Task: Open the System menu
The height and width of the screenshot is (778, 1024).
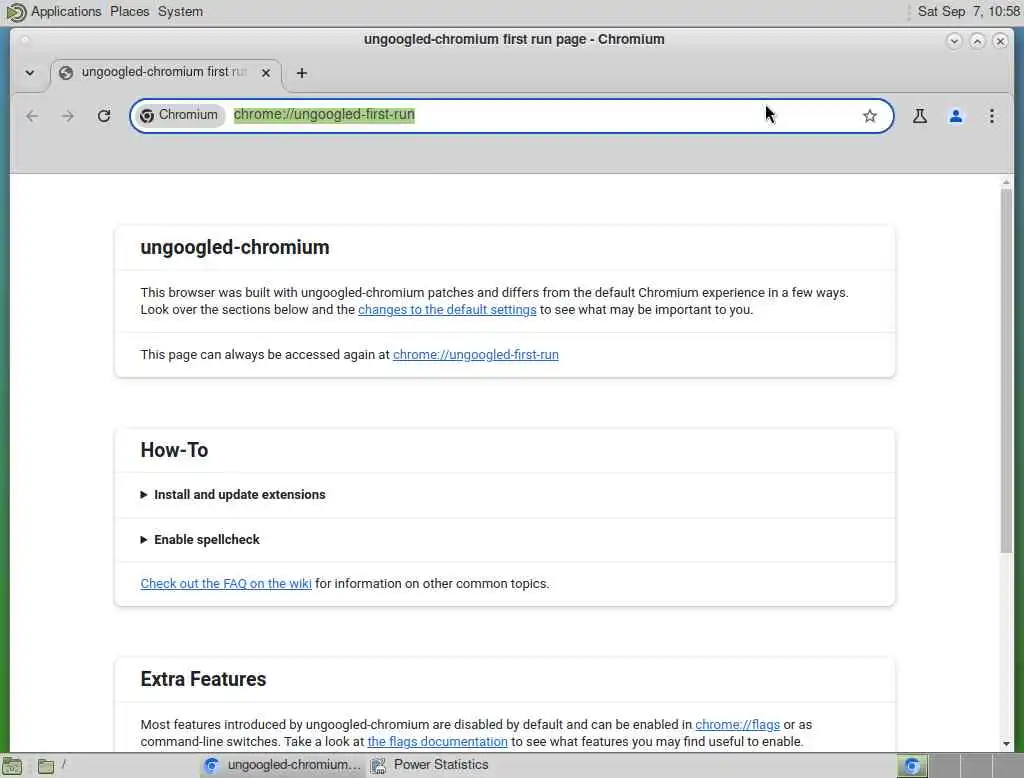Action: click(x=180, y=12)
